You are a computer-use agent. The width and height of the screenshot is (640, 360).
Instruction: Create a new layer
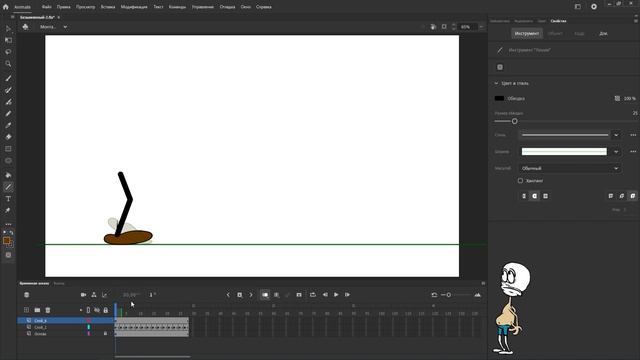click(27, 310)
